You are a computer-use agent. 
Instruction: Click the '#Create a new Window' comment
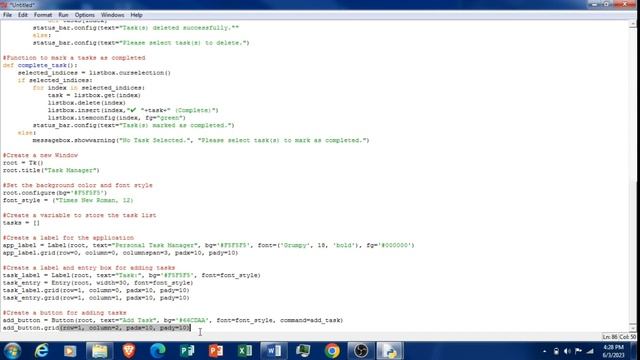point(40,155)
